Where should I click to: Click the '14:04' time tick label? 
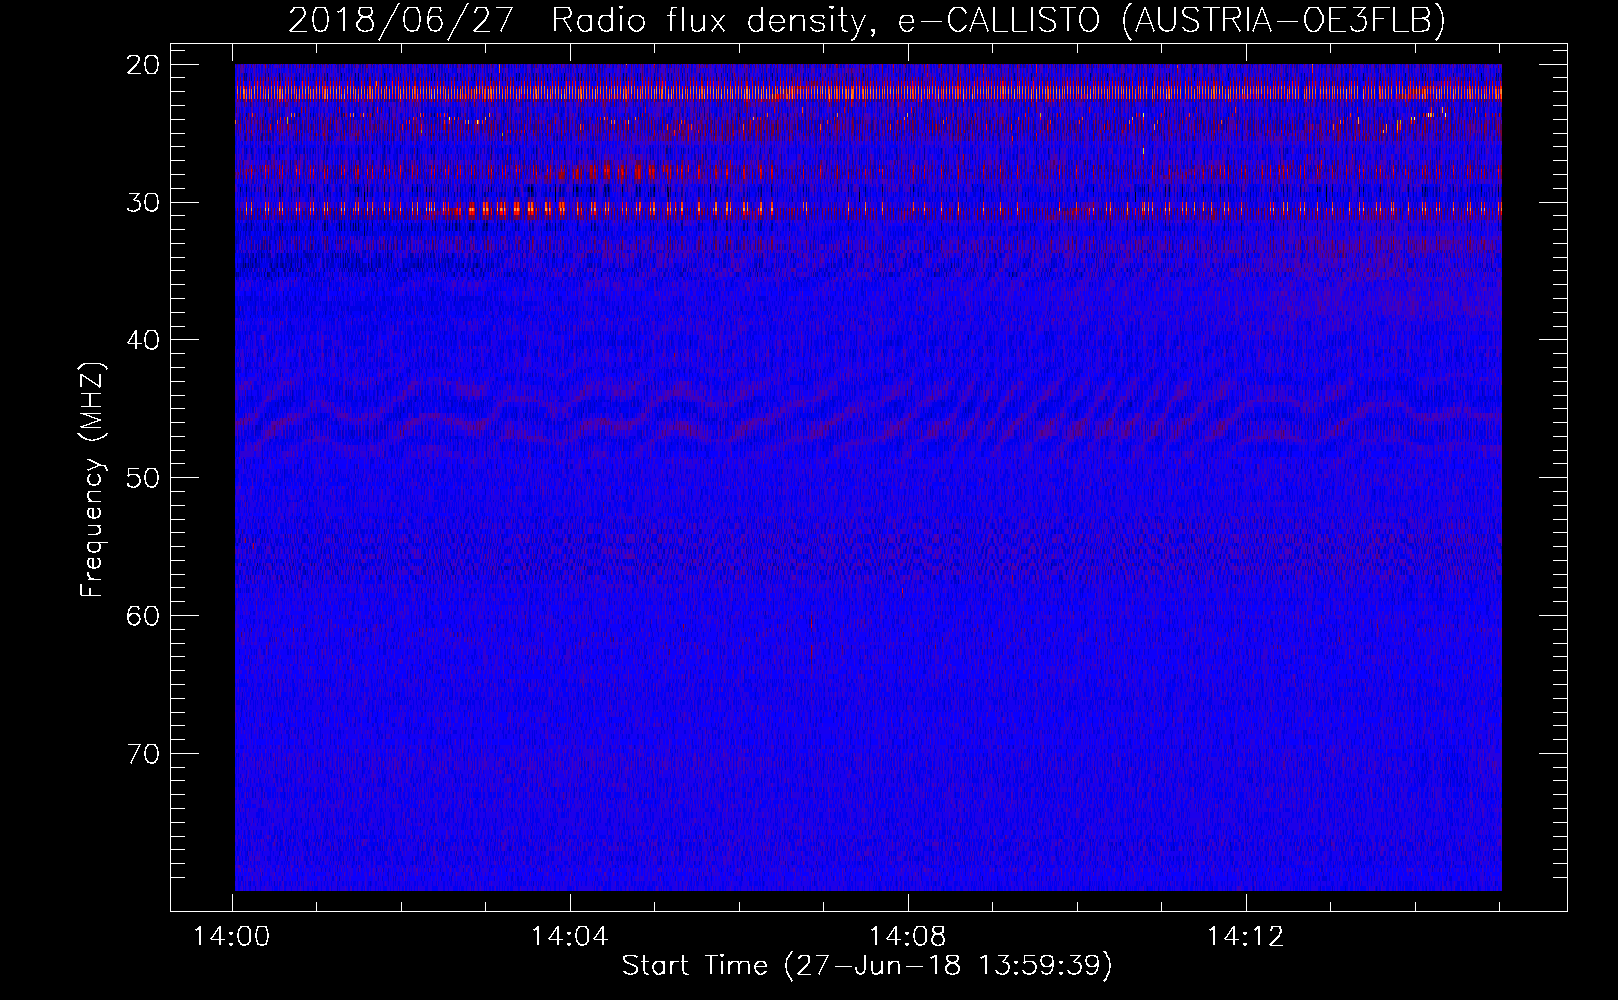click(569, 938)
